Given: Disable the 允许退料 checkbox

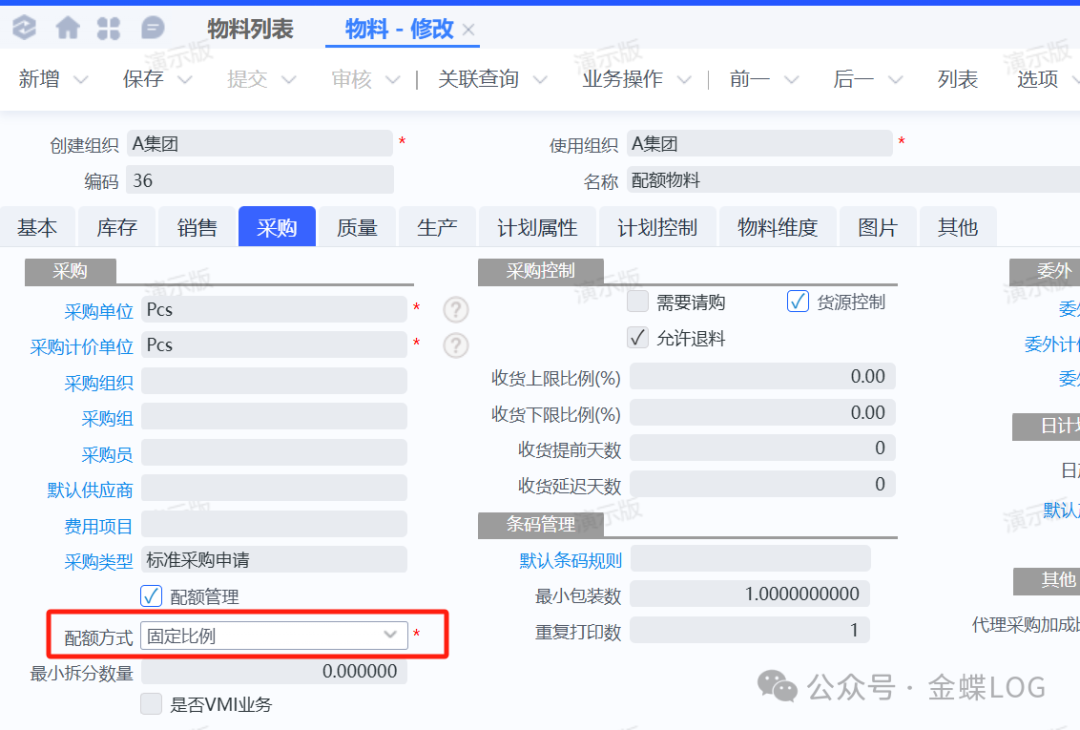Looking at the screenshot, I should click(x=638, y=338).
